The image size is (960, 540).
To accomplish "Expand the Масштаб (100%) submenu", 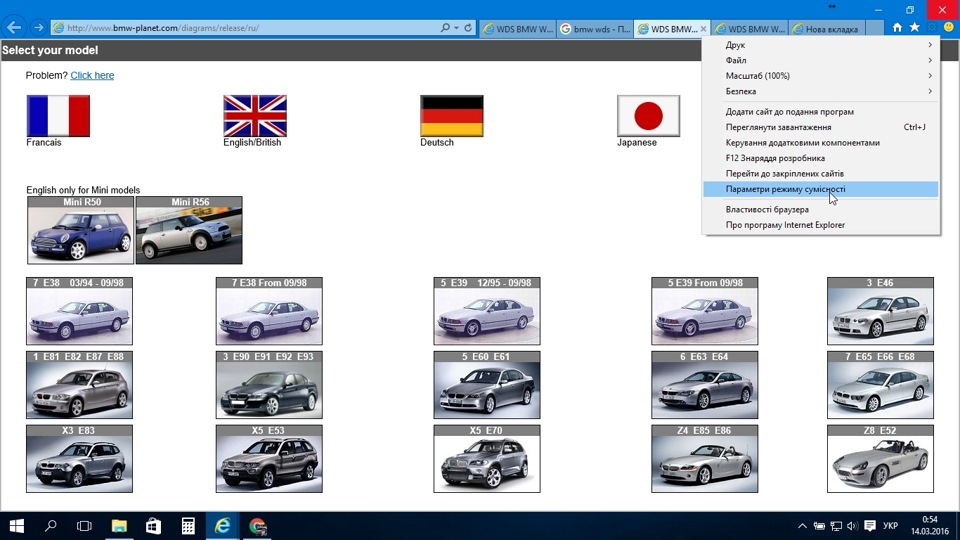I will (x=821, y=76).
